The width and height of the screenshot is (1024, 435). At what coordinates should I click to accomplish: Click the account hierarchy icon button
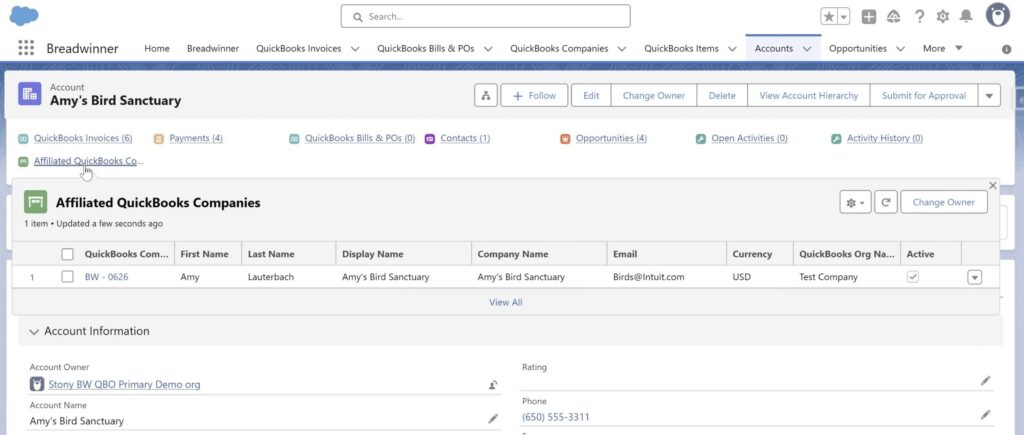tap(485, 95)
